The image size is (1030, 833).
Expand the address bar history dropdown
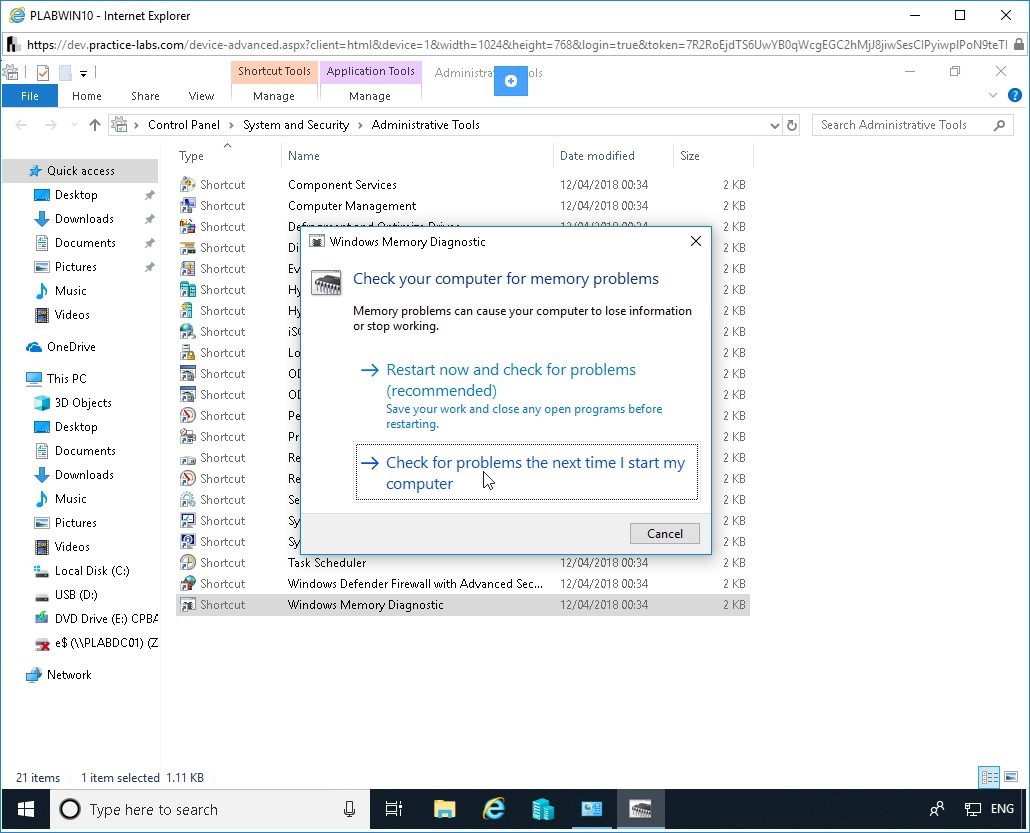click(x=774, y=125)
